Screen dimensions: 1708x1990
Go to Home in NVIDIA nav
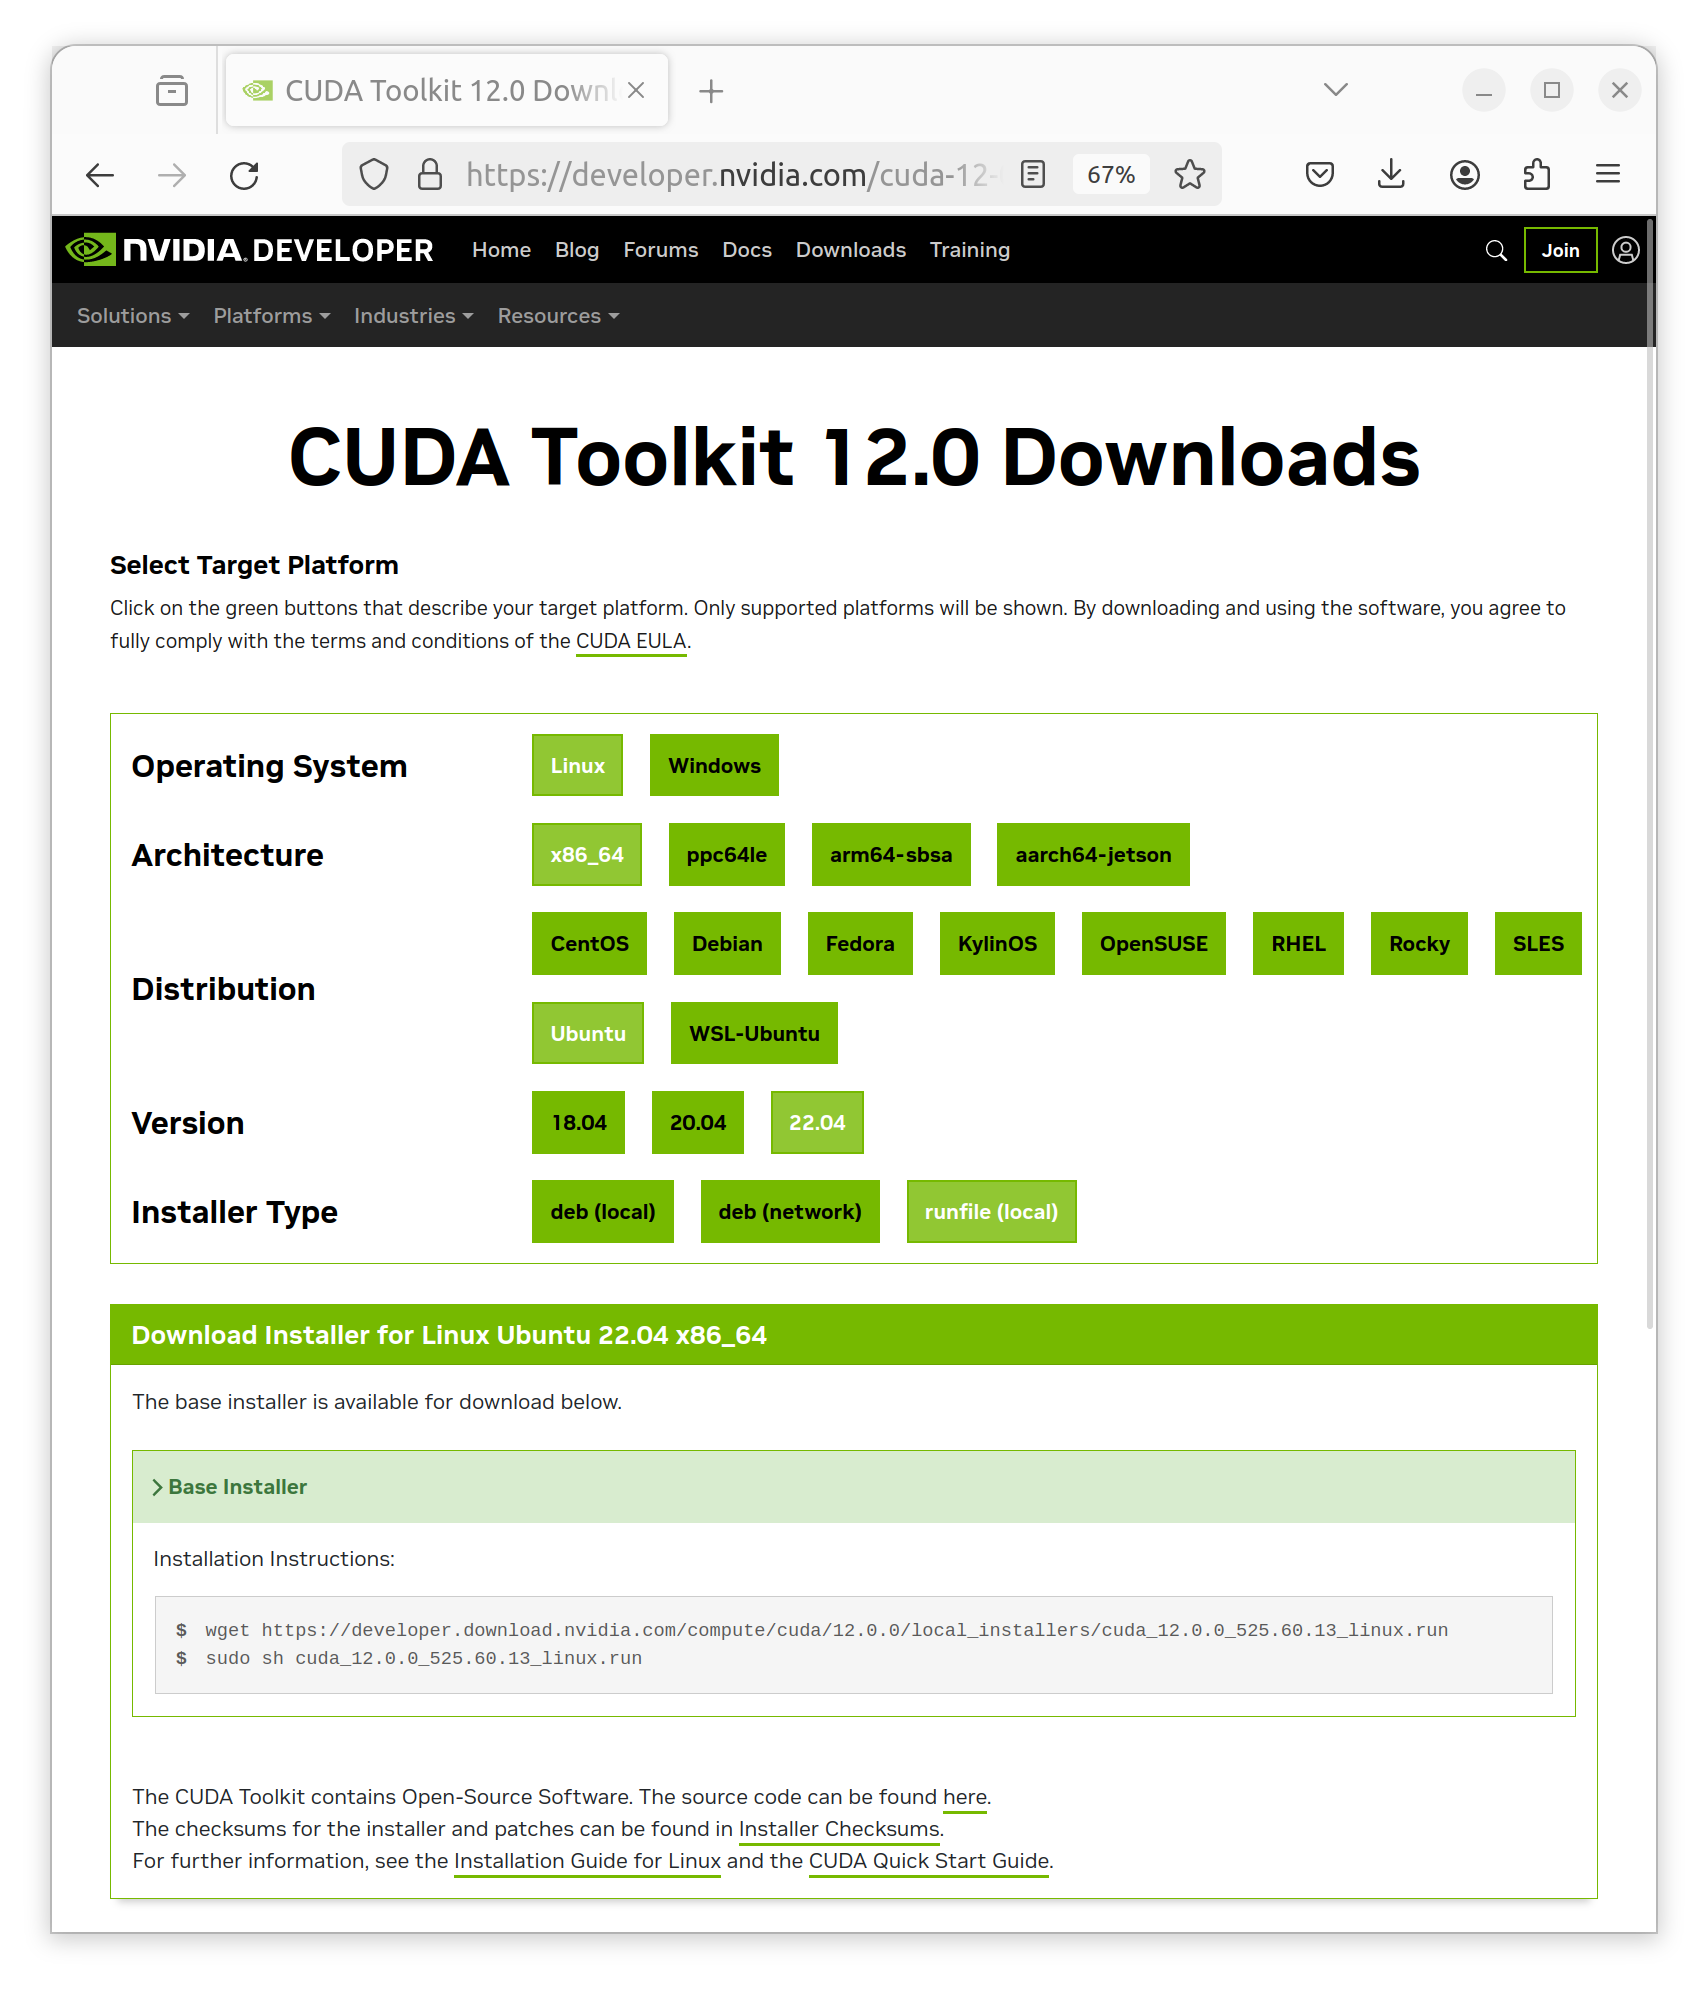(501, 250)
